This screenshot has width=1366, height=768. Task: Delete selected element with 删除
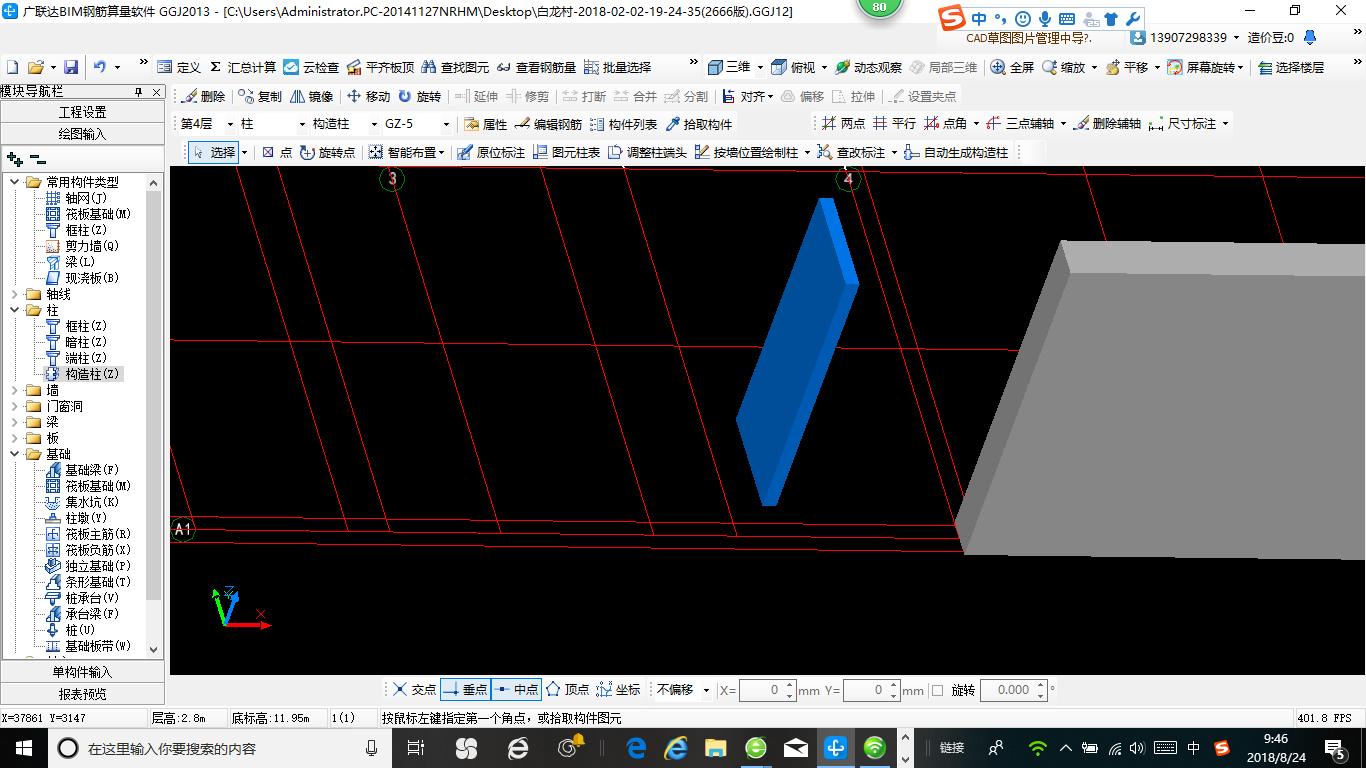(203, 97)
